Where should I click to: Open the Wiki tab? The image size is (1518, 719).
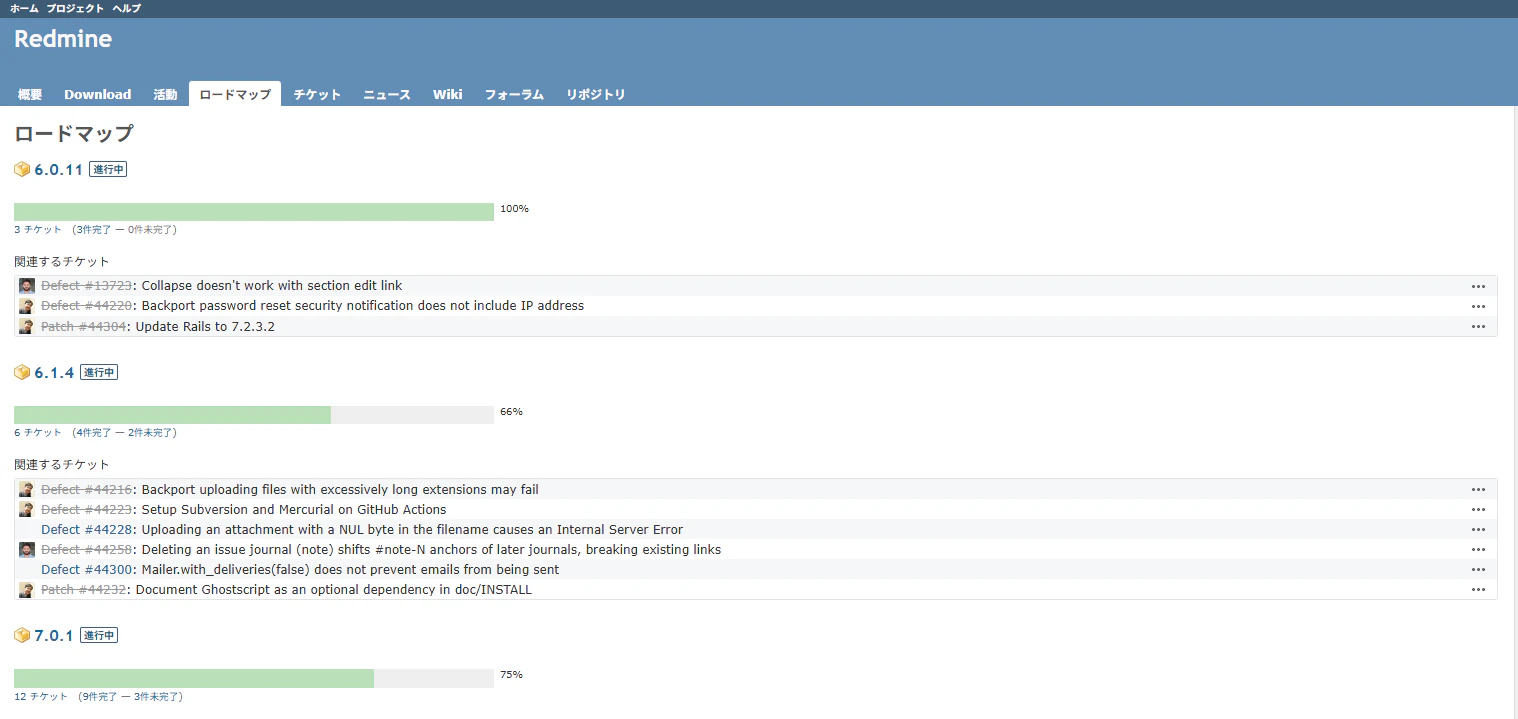pyautogui.click(x=447, y=94)
